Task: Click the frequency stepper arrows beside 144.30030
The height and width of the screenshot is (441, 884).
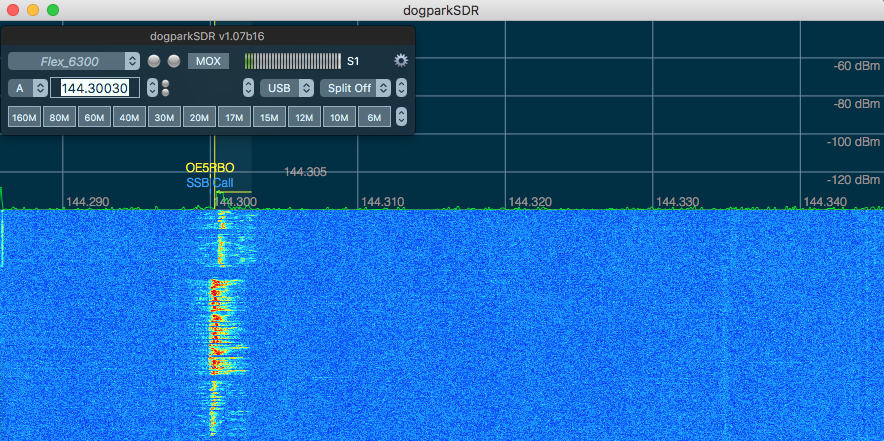Action: click(152, 88)
